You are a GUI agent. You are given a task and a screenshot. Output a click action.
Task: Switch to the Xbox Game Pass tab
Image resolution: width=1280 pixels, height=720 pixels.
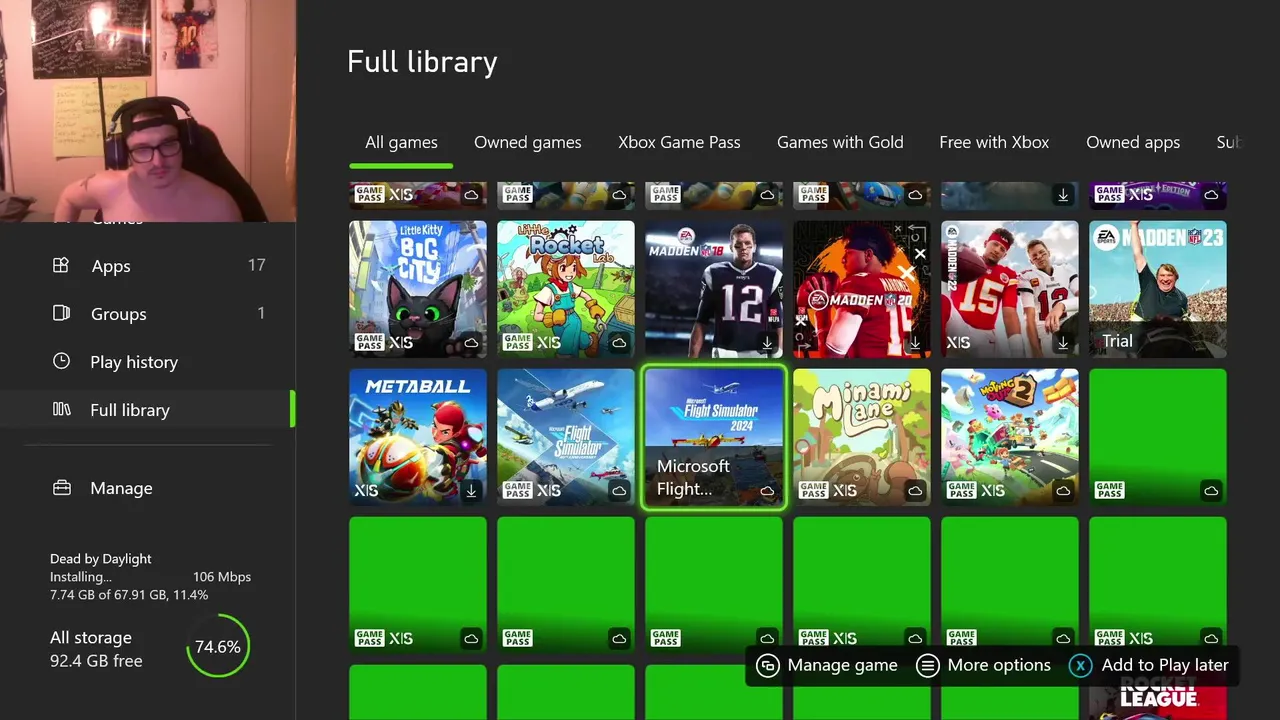click(679, 142)
